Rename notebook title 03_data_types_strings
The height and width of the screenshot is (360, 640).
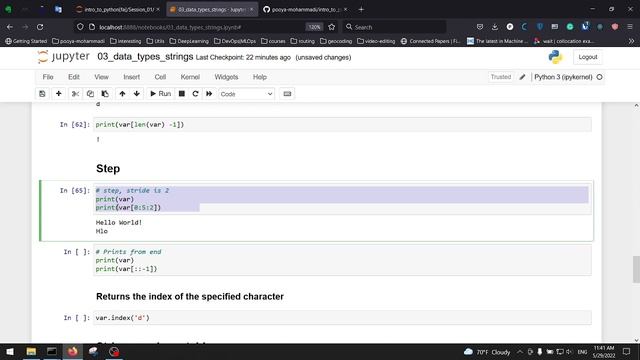tap(145, 57)
